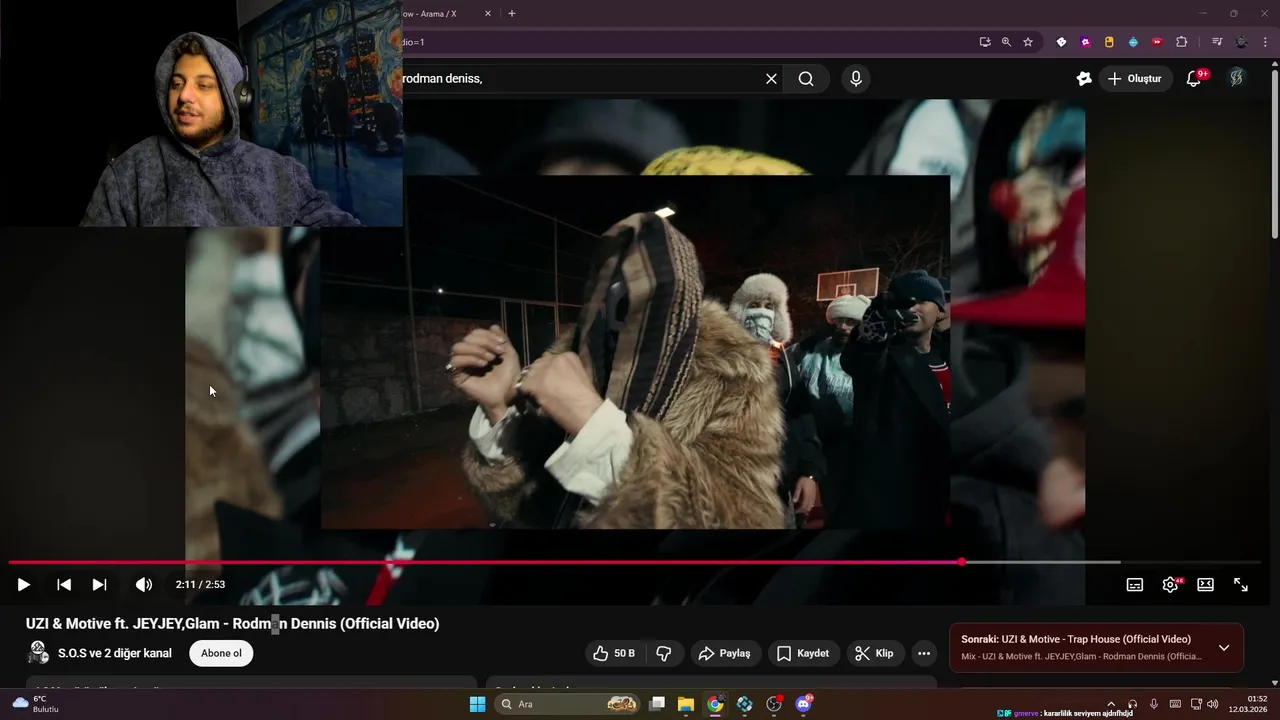Open more actions three-dot menu
The image size is (1280, 720).
924,653
